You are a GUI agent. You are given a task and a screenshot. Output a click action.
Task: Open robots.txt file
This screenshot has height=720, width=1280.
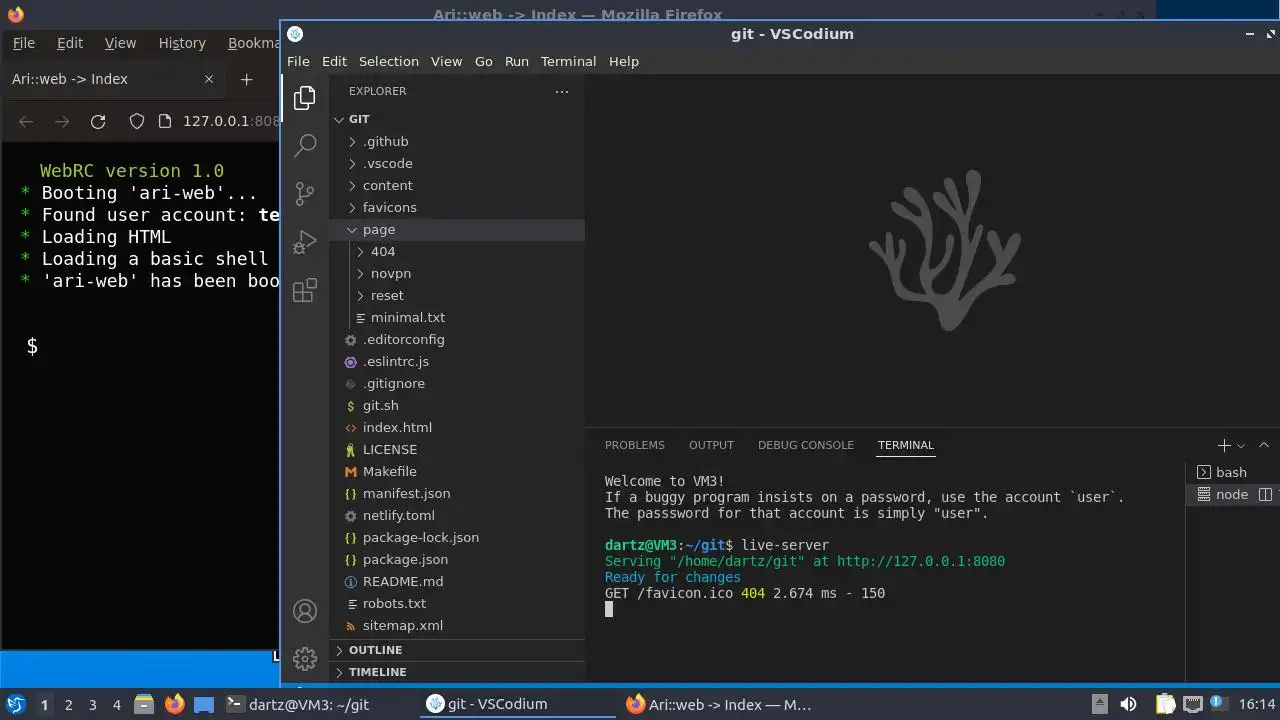click(x=457, y=604)
